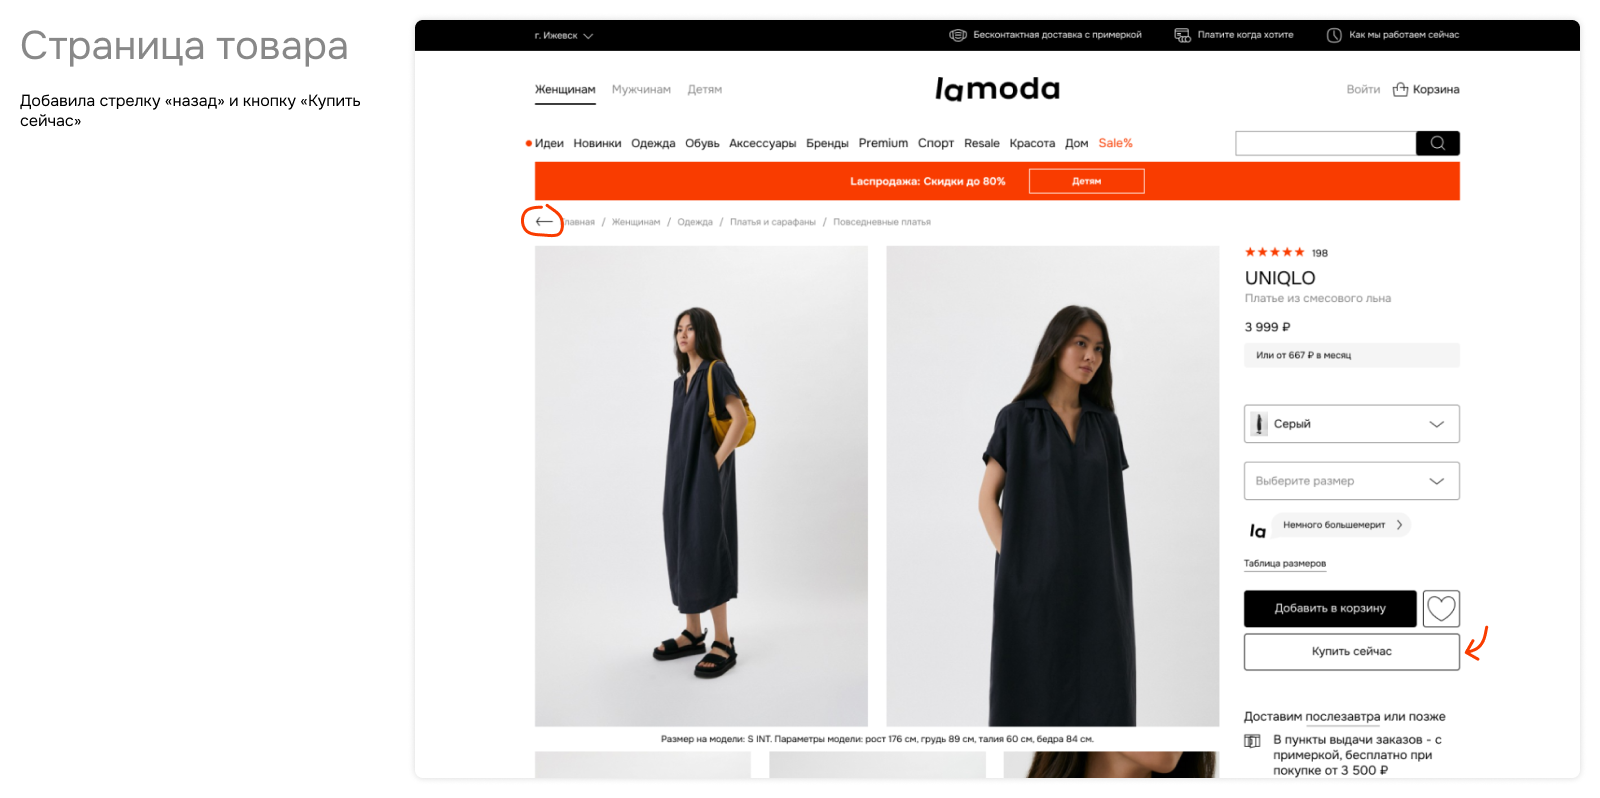This screenshot has height=798, width=1600.
Task: Click the back arrow near breadcrumbs
Action: 544,221
